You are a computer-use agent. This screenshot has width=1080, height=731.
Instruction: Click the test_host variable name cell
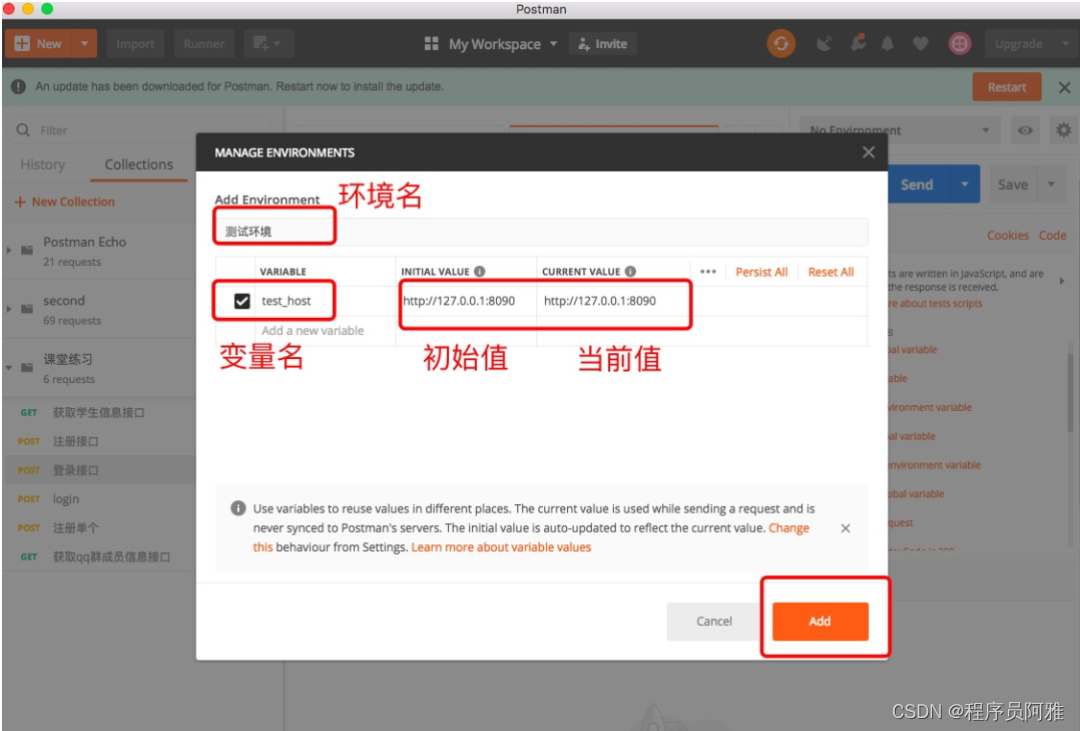[x=324, y=301]
